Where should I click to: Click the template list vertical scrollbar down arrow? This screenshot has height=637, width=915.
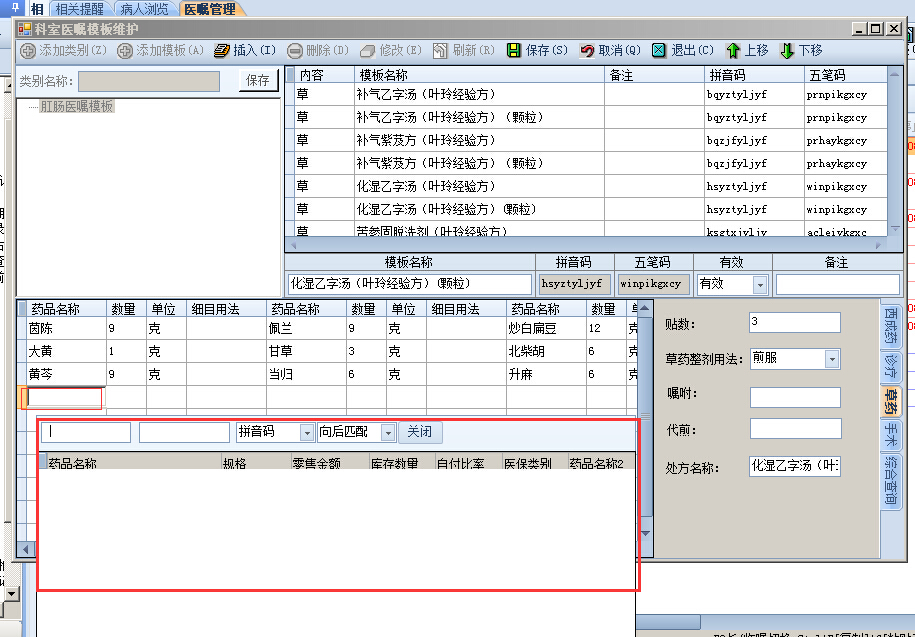click(x=895, y=229)
